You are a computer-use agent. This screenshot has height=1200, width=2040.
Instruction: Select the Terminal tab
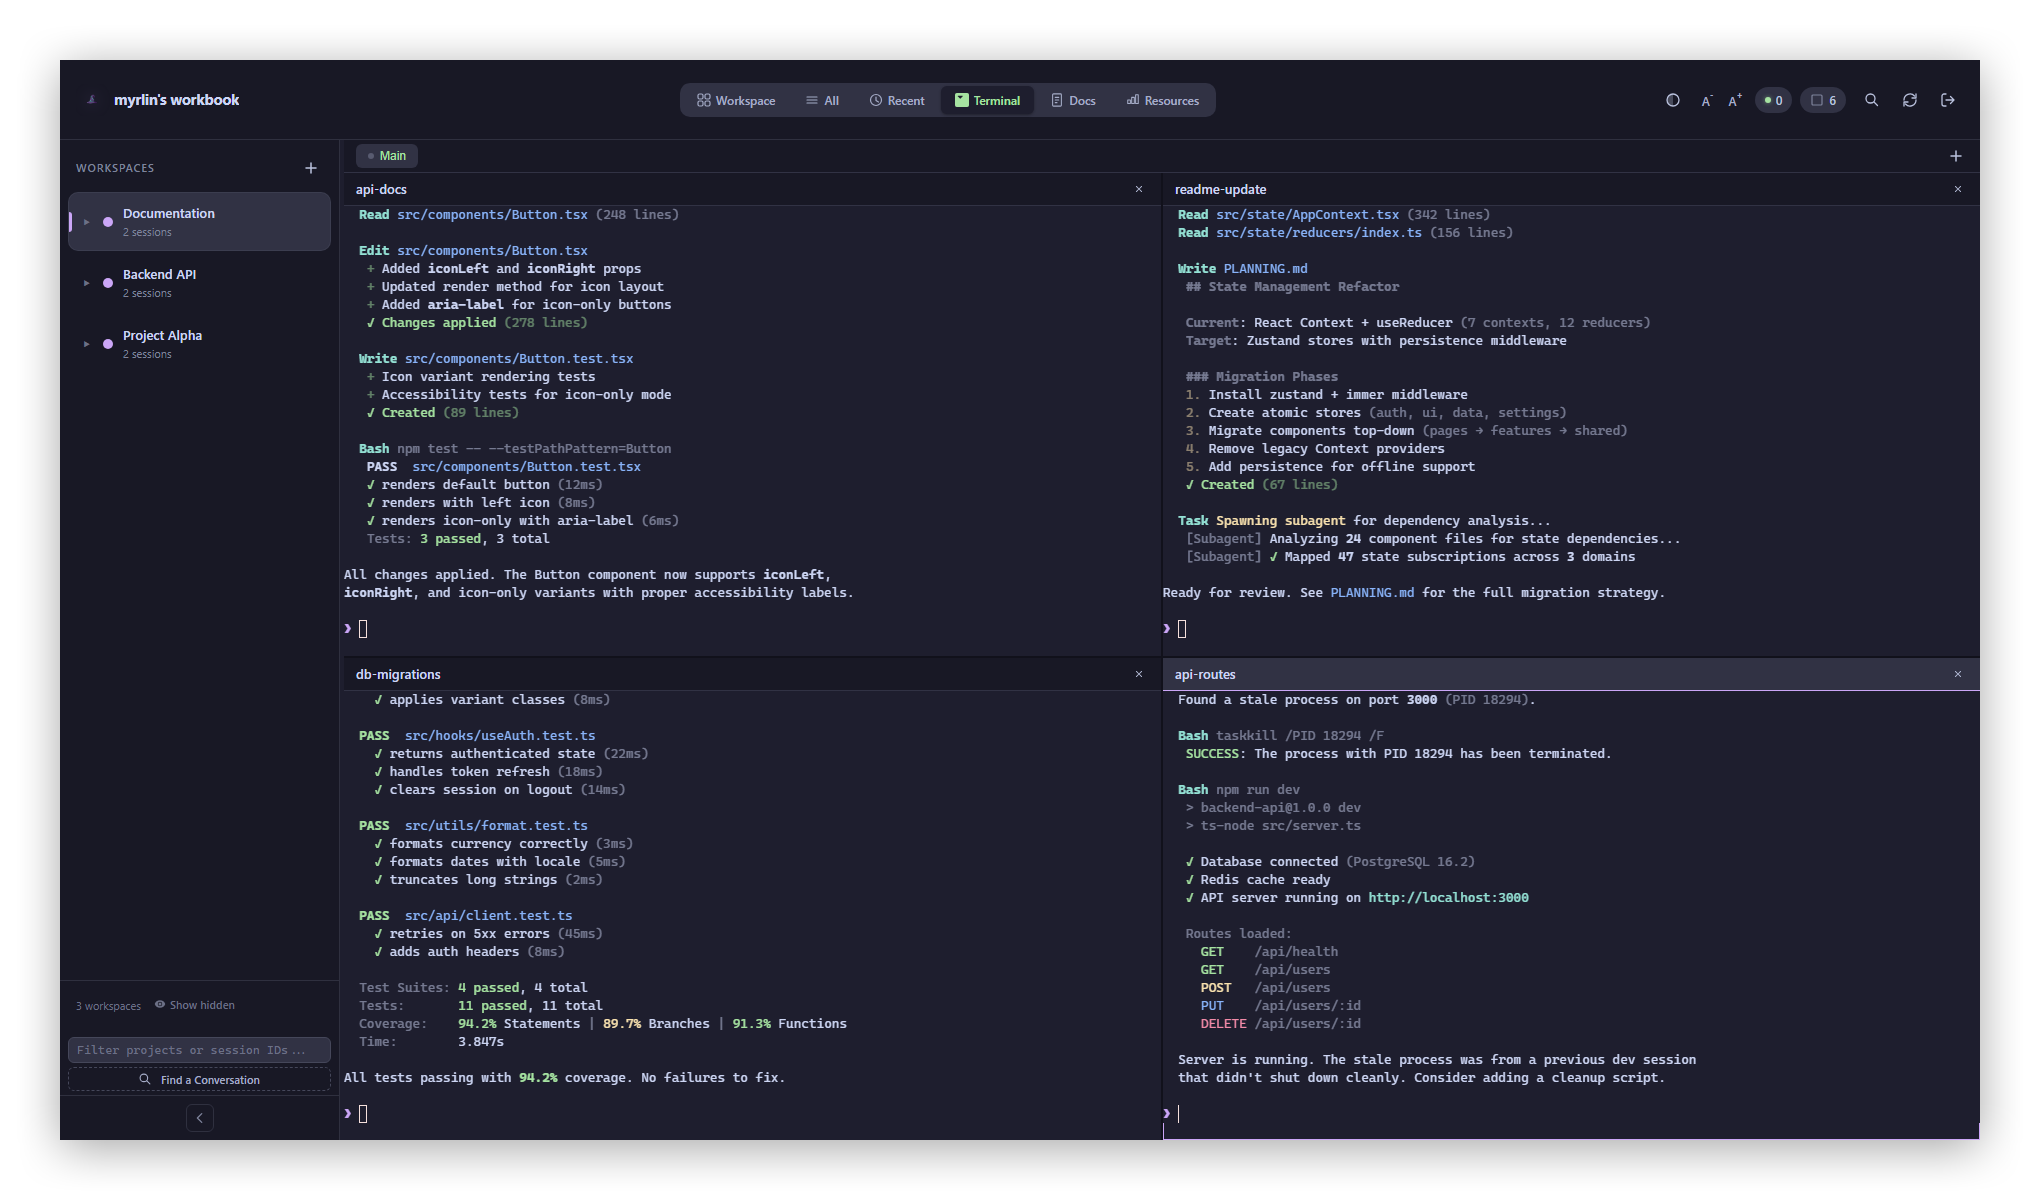coord(987,100)
